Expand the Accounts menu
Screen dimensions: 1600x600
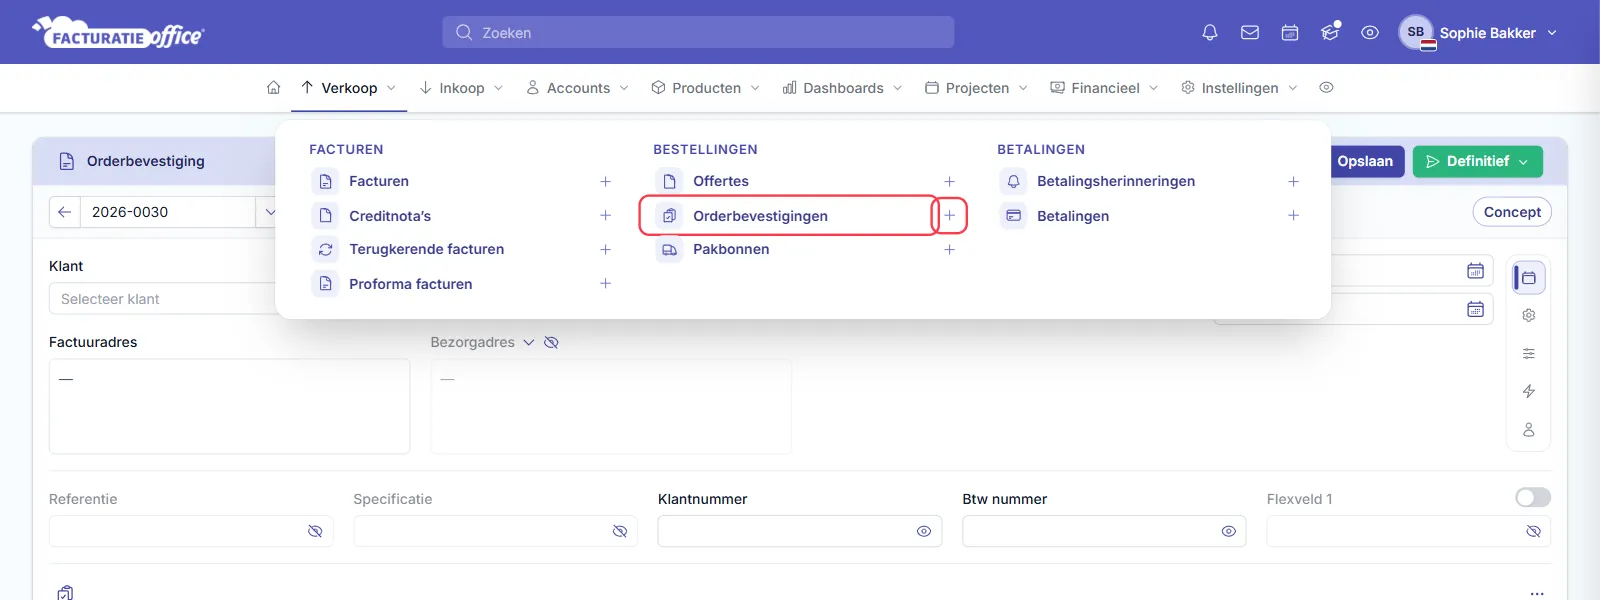point(578,88)
